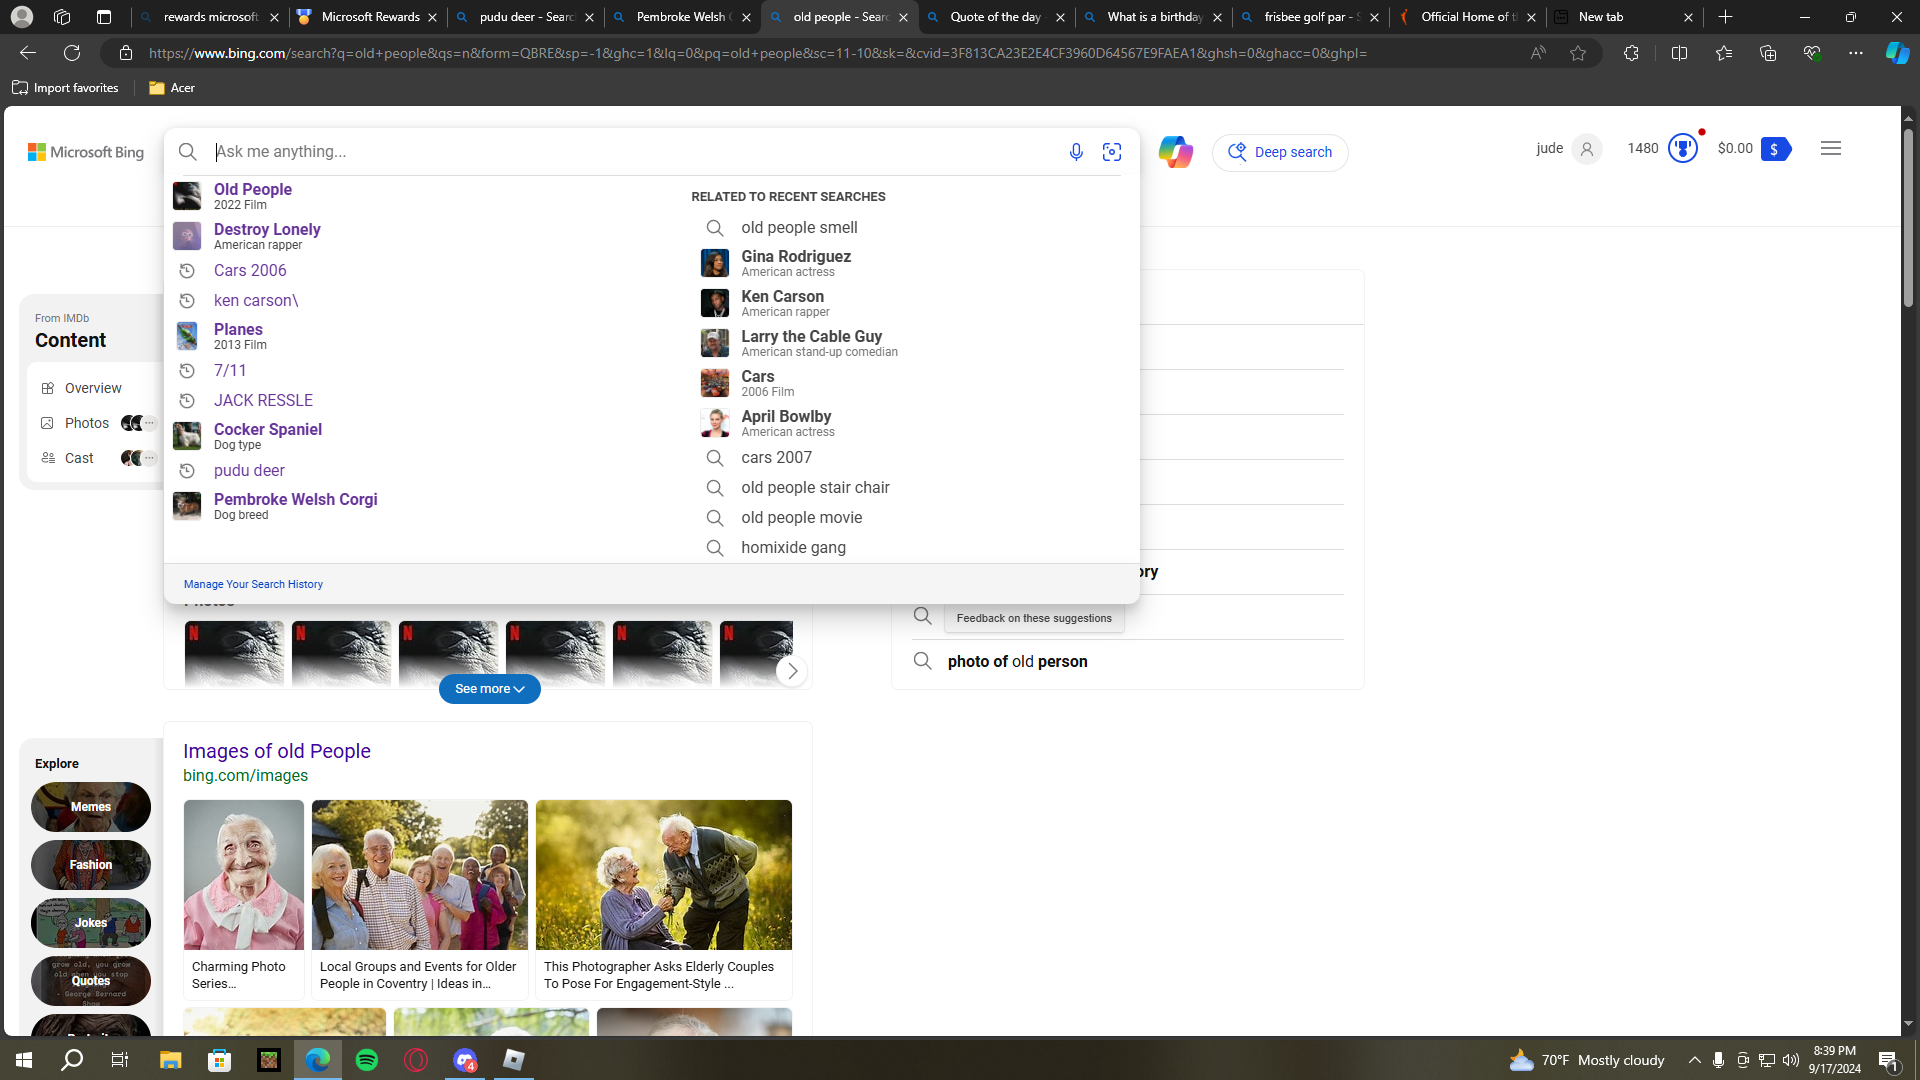Open Manage Your Search History link
Image resolution: width=1920 pixels, height=1080 pixels.
pos(253,584)
